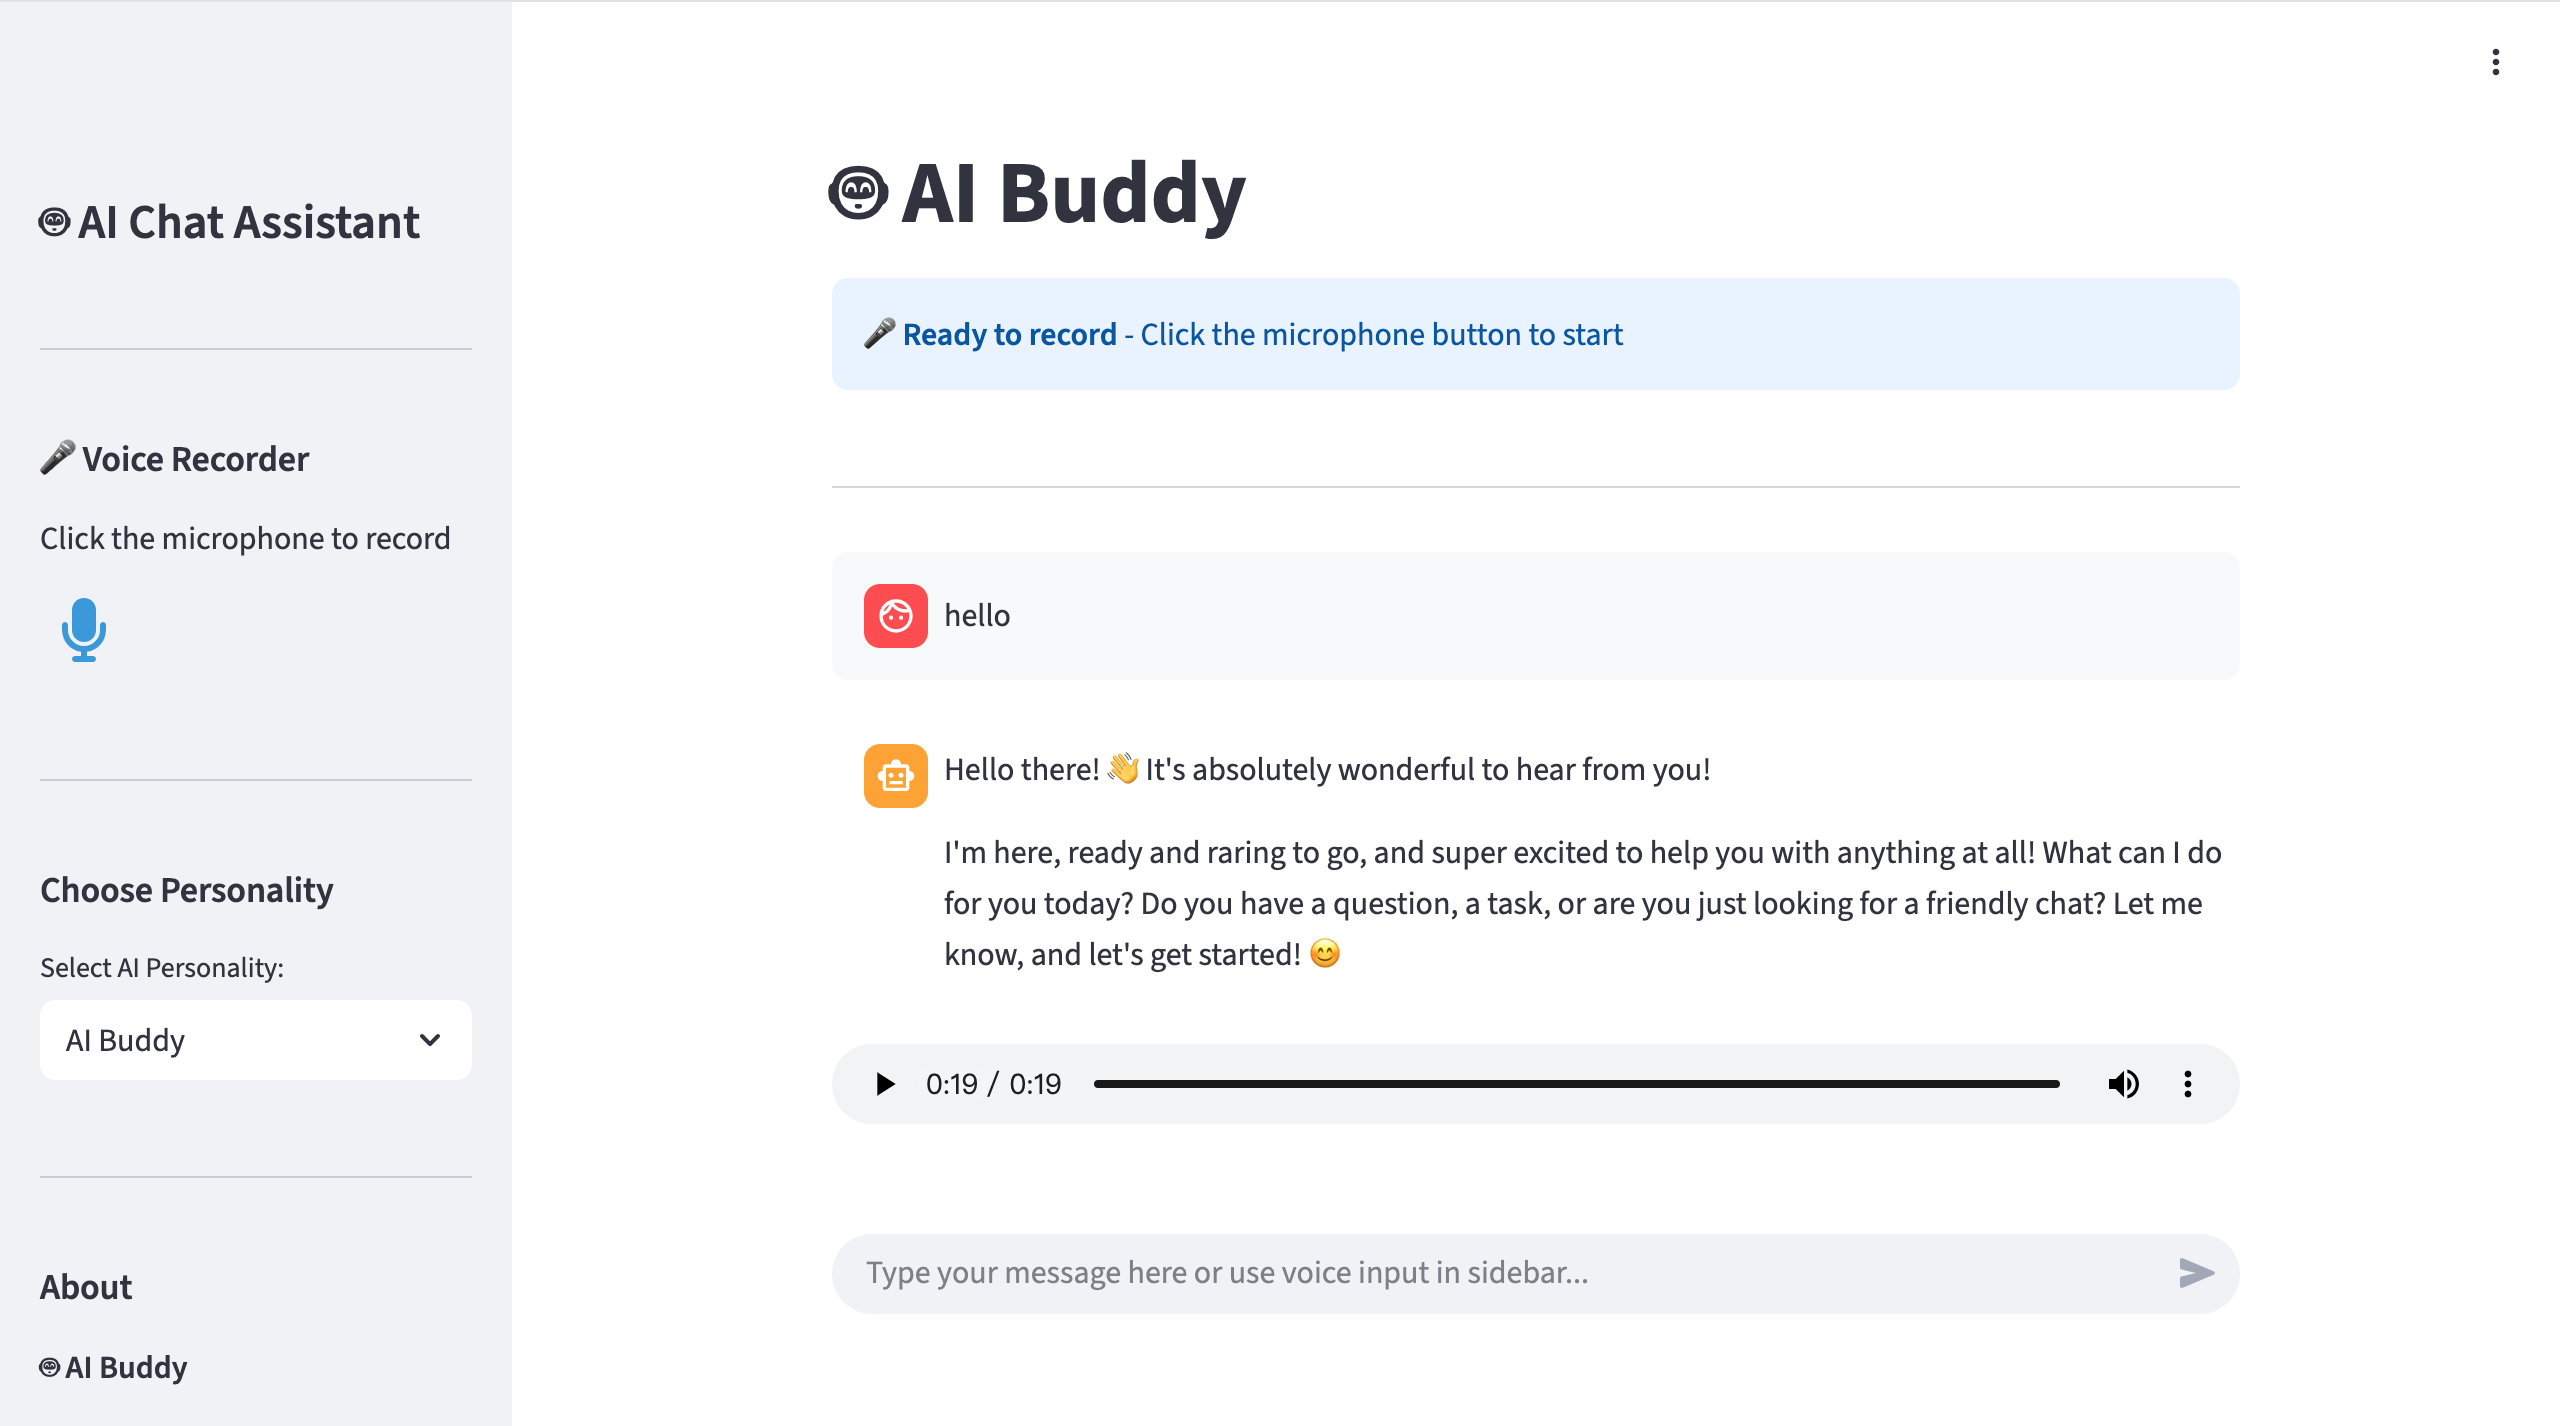
Task: Toggle the AI Buddy icon under About
Action: [x=50, y=1366]
